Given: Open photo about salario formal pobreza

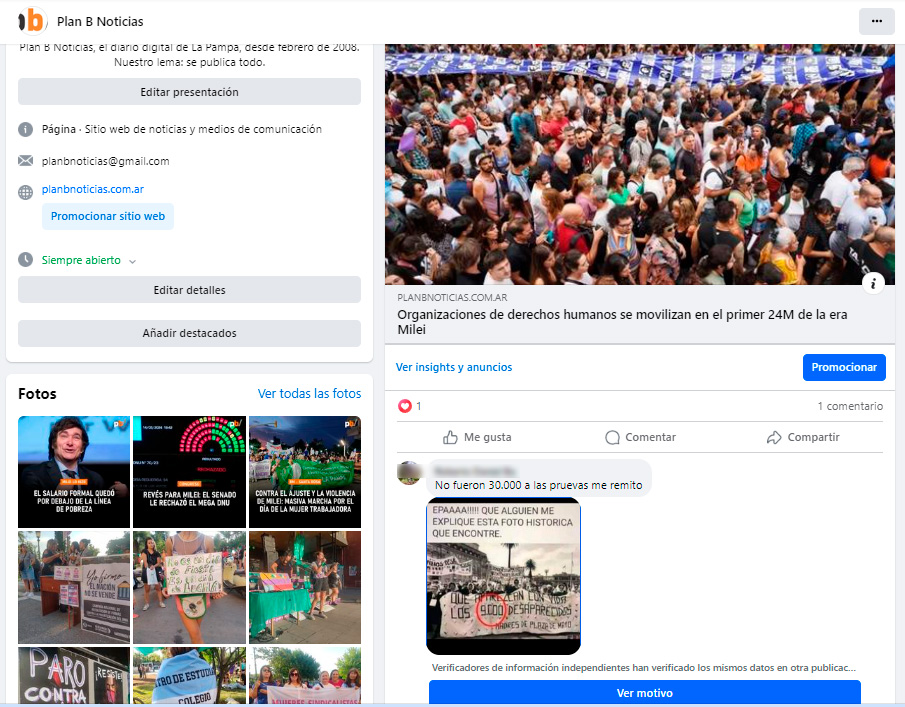Looking at the screenshot, I should coord(74,472).
